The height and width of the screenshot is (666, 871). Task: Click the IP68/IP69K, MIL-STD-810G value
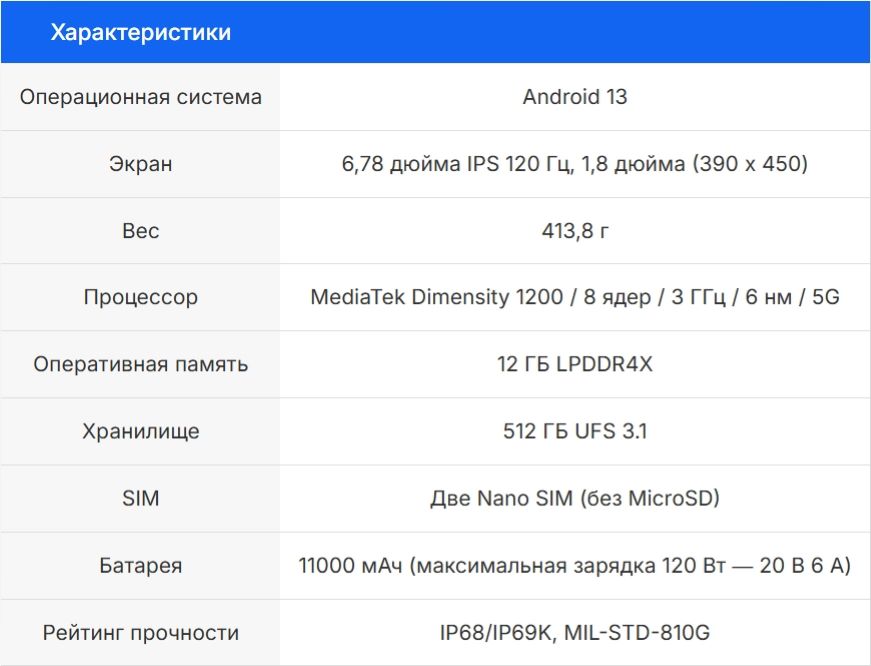(x=575, y=633)
